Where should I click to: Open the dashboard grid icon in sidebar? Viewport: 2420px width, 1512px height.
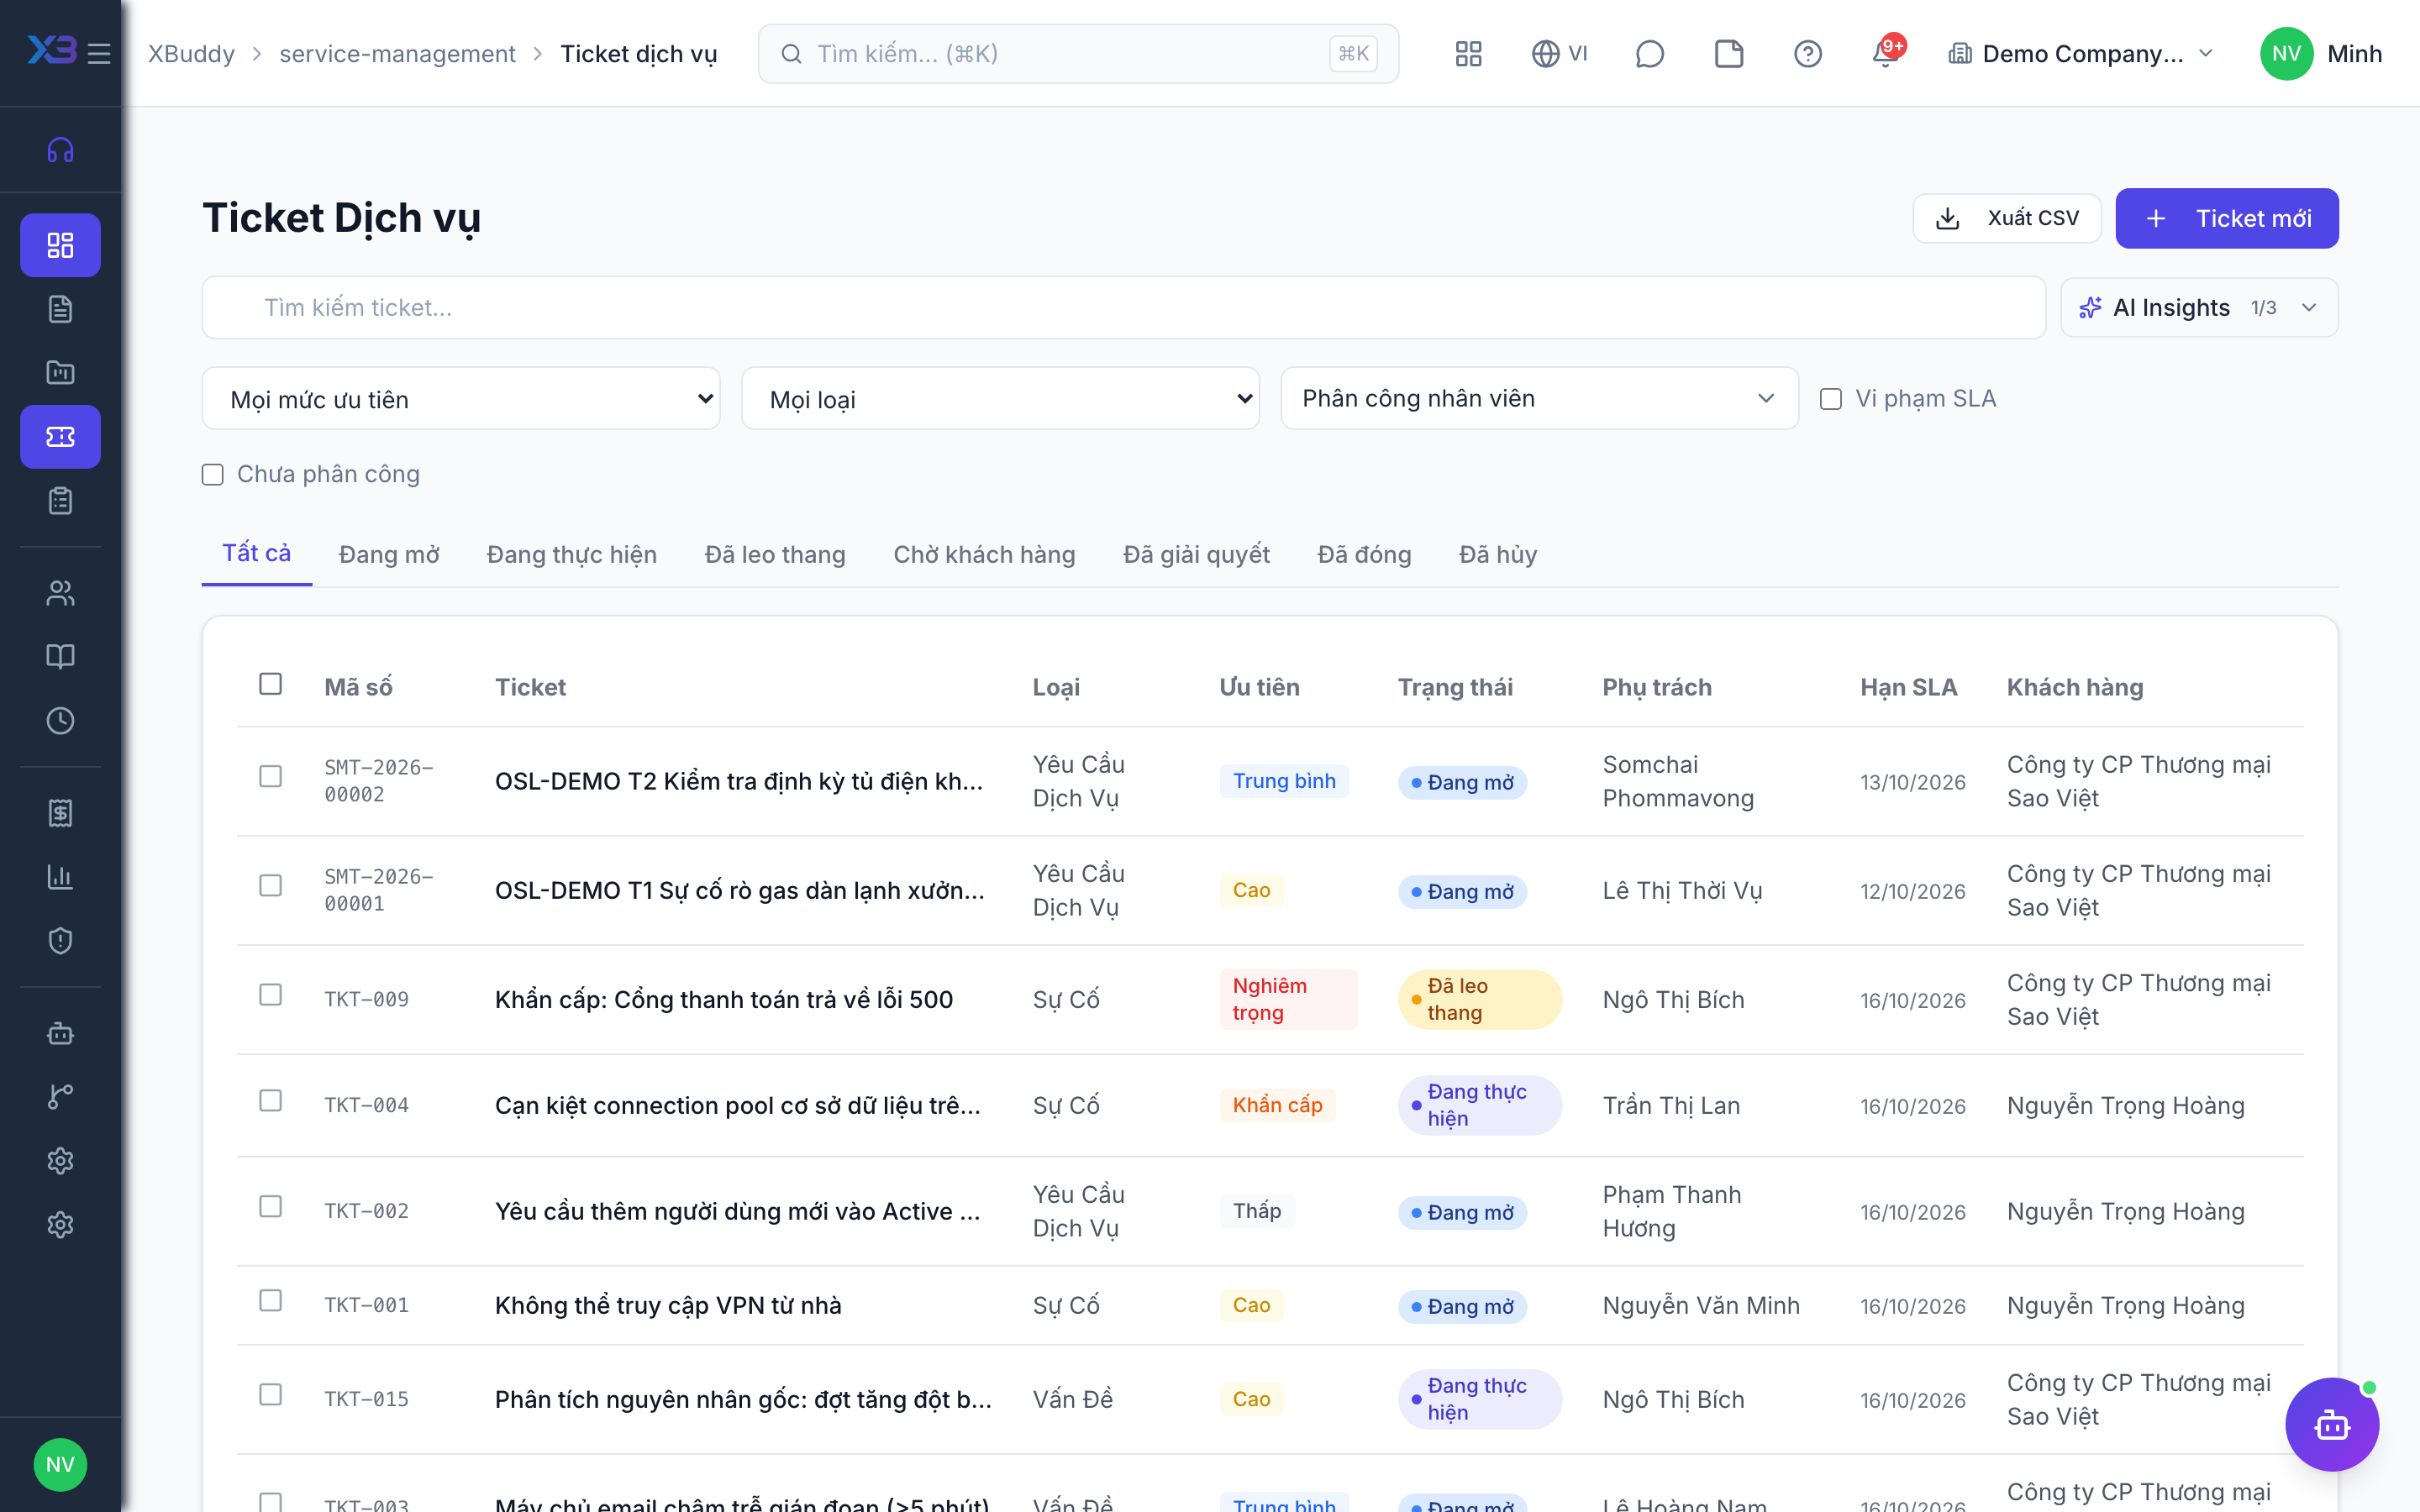60,245
